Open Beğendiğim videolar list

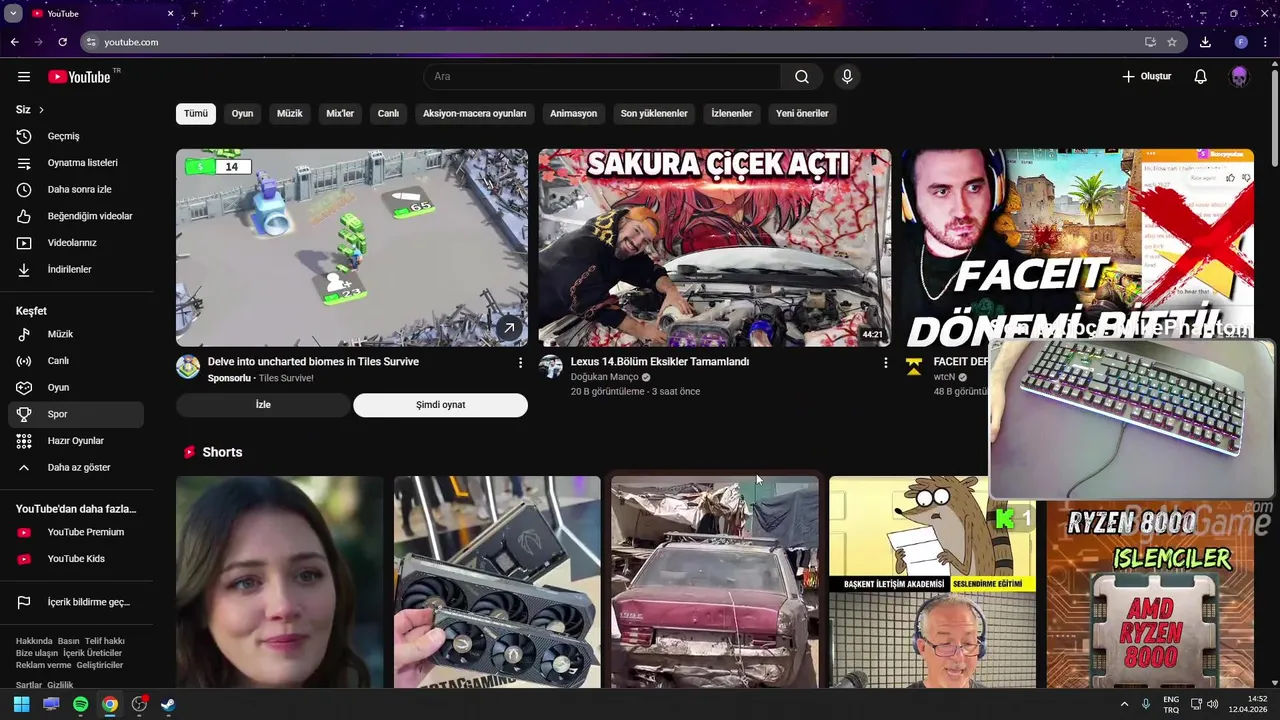pyautogui.click(x=76, y=216)
